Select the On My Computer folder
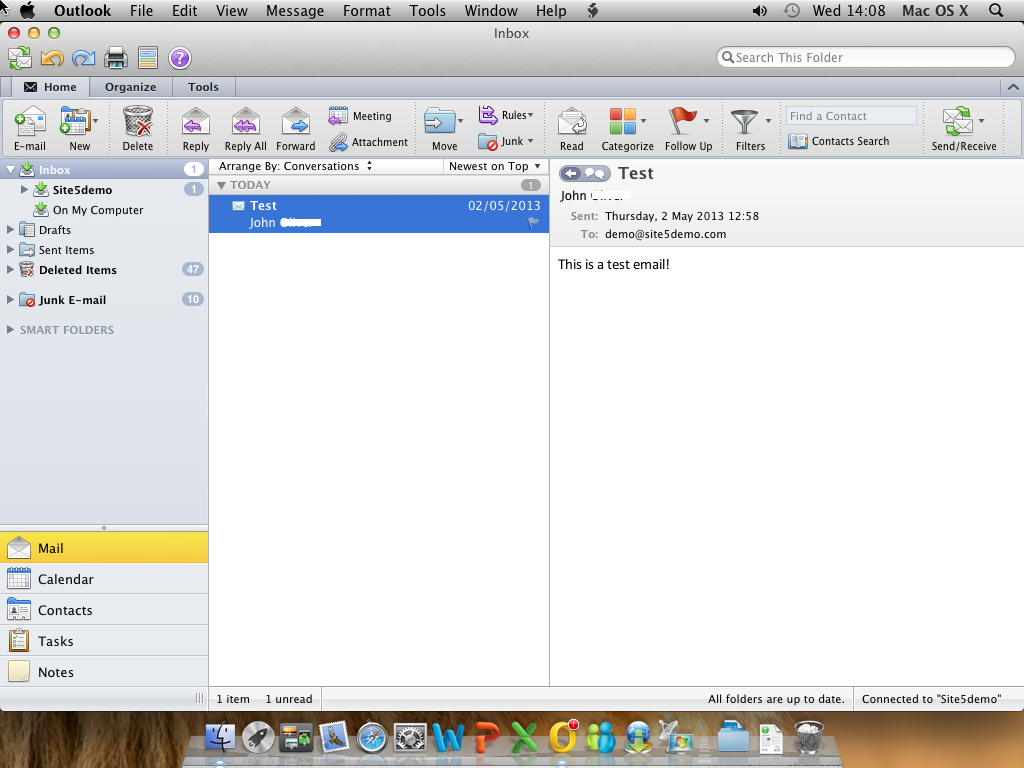 pyautogui.click(x=98, y=210)
